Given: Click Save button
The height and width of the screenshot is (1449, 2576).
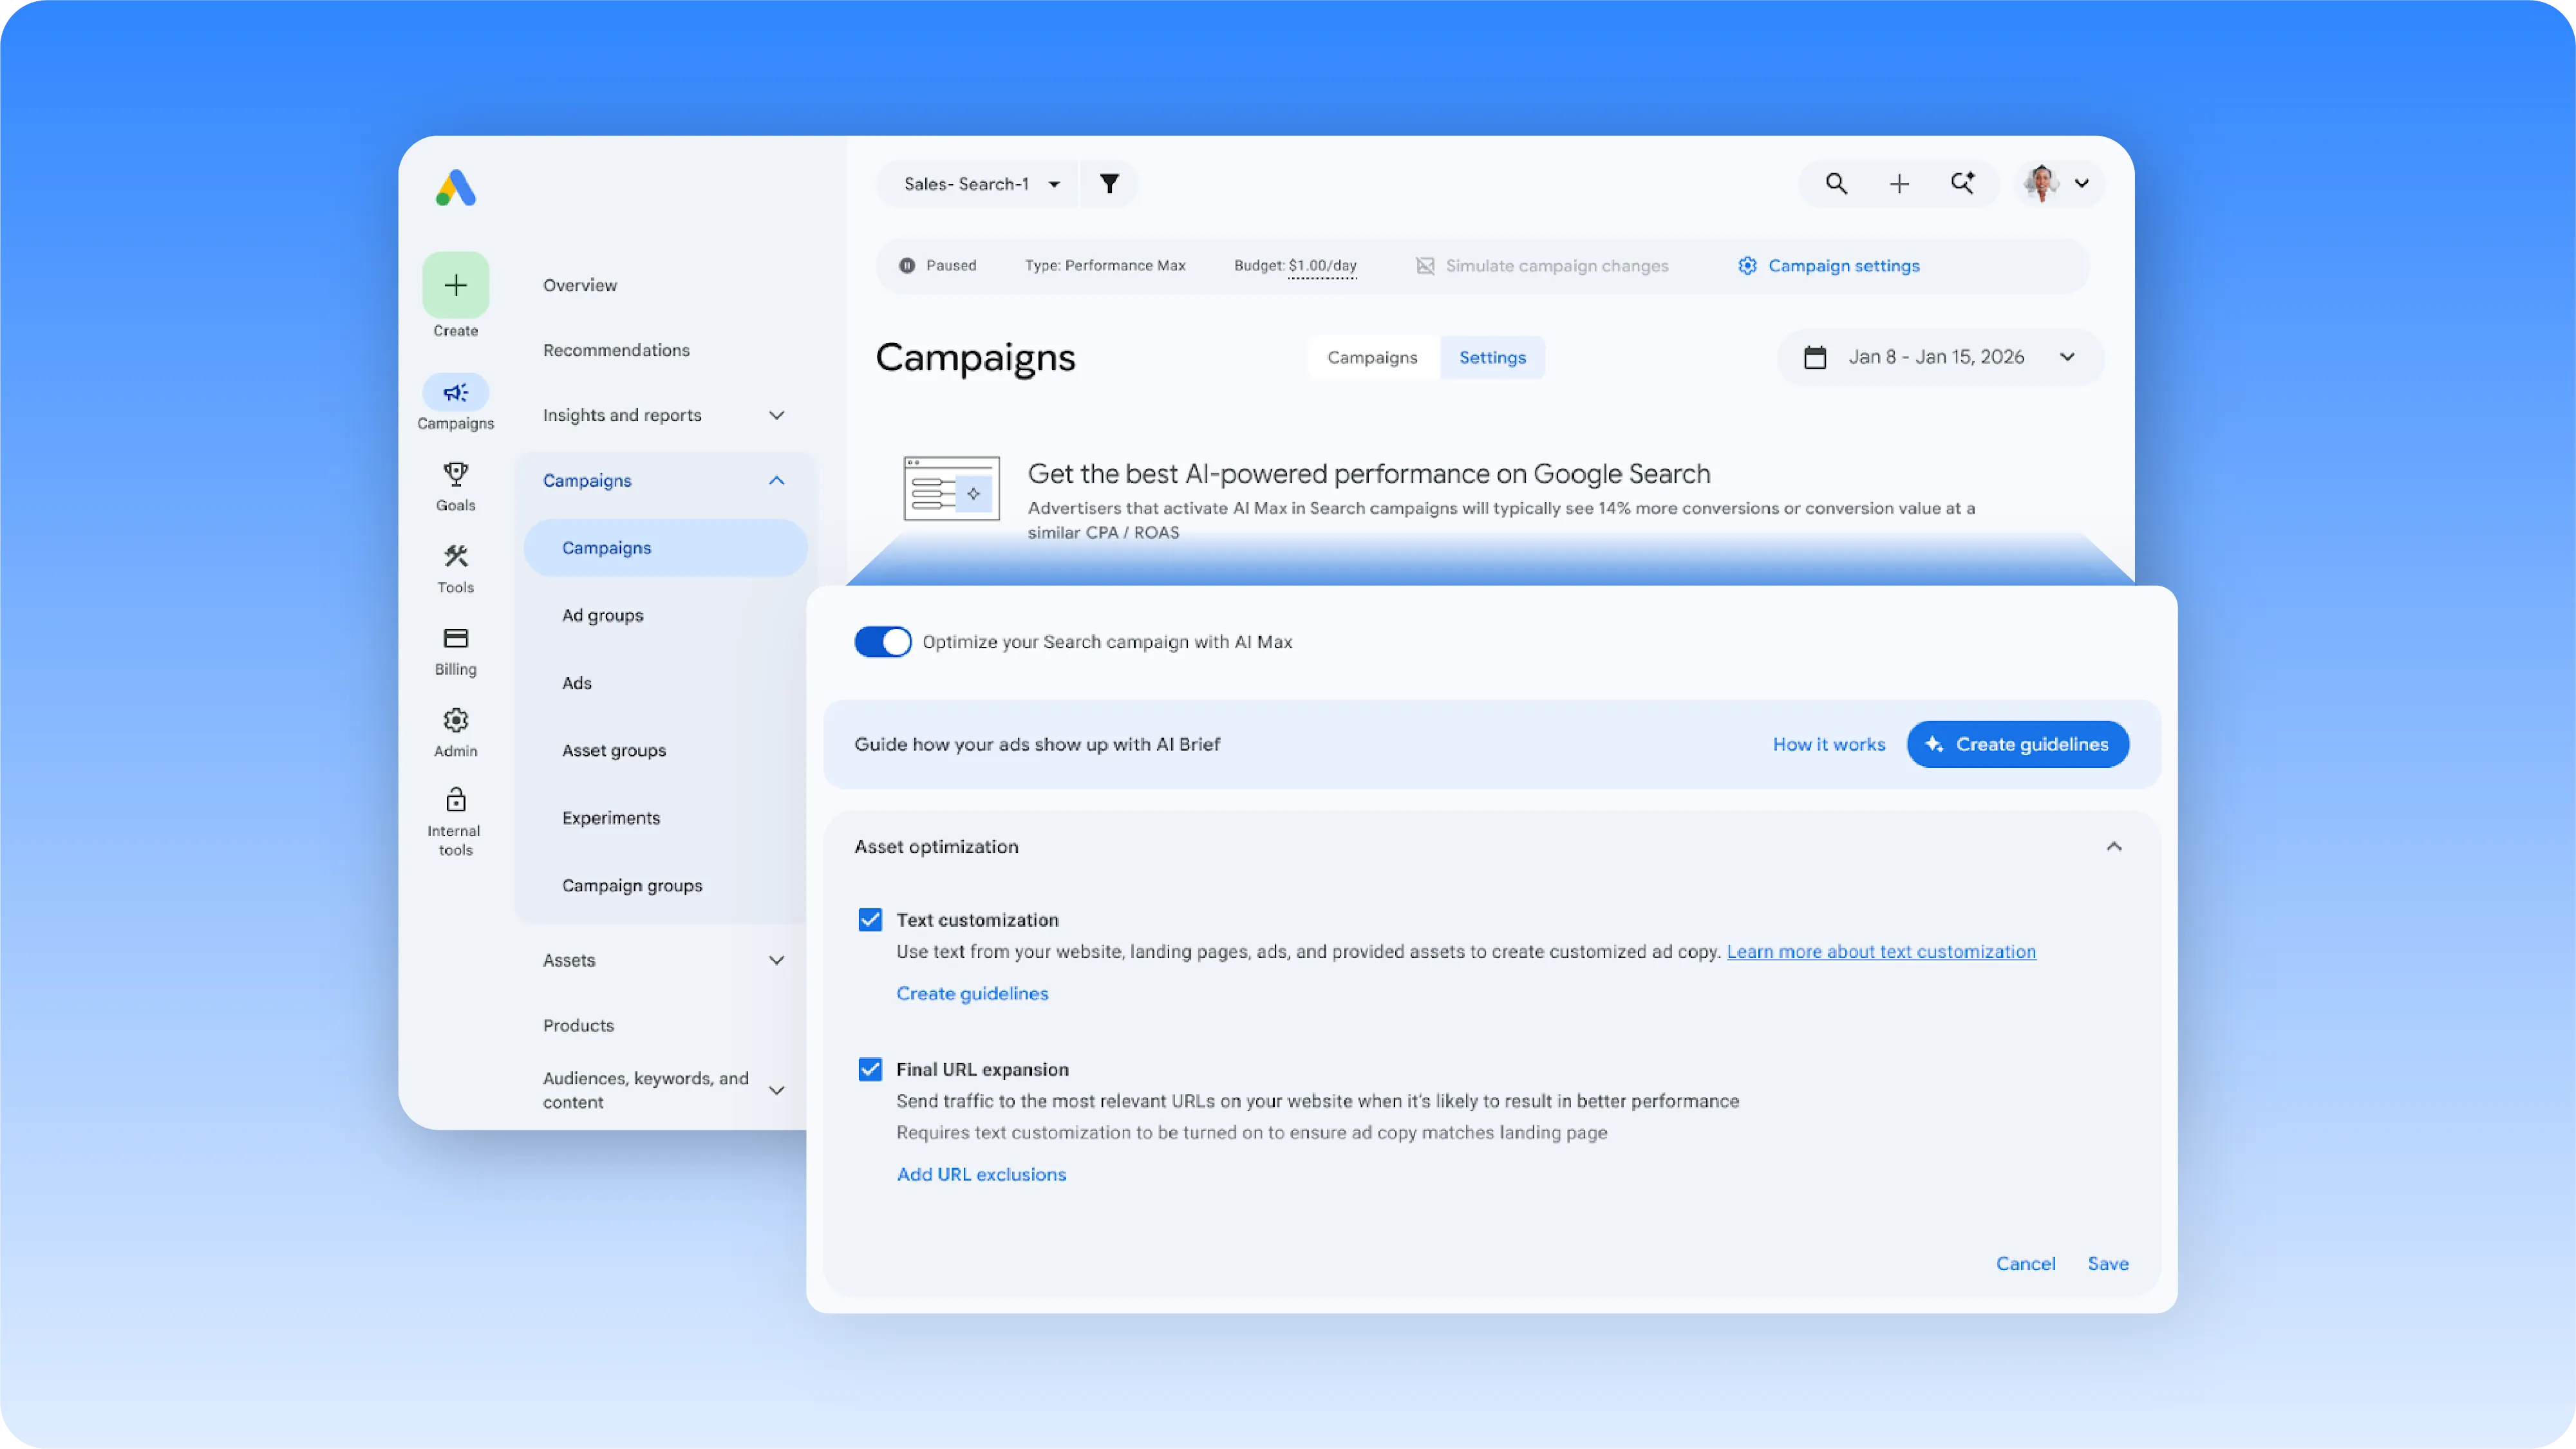Looking at the screenshot, I should (x=2108, y=1264).
